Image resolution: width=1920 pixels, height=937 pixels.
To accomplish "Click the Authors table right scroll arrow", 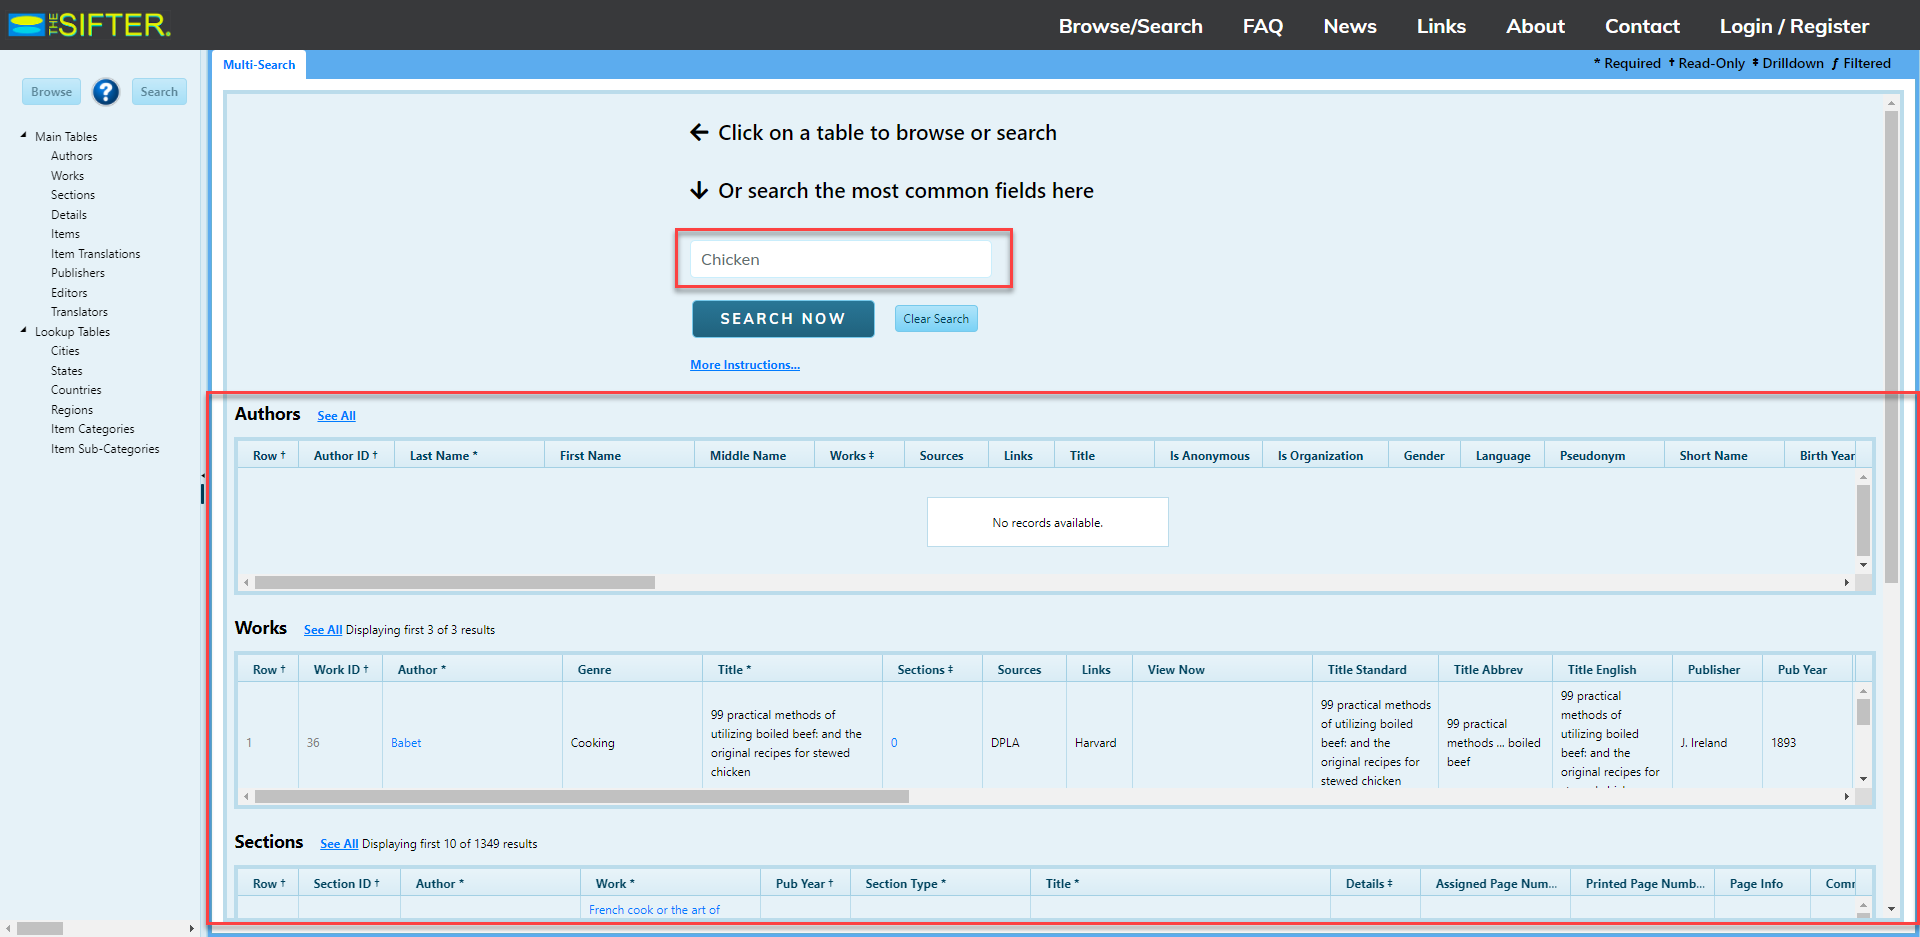I will point(1846,582).
